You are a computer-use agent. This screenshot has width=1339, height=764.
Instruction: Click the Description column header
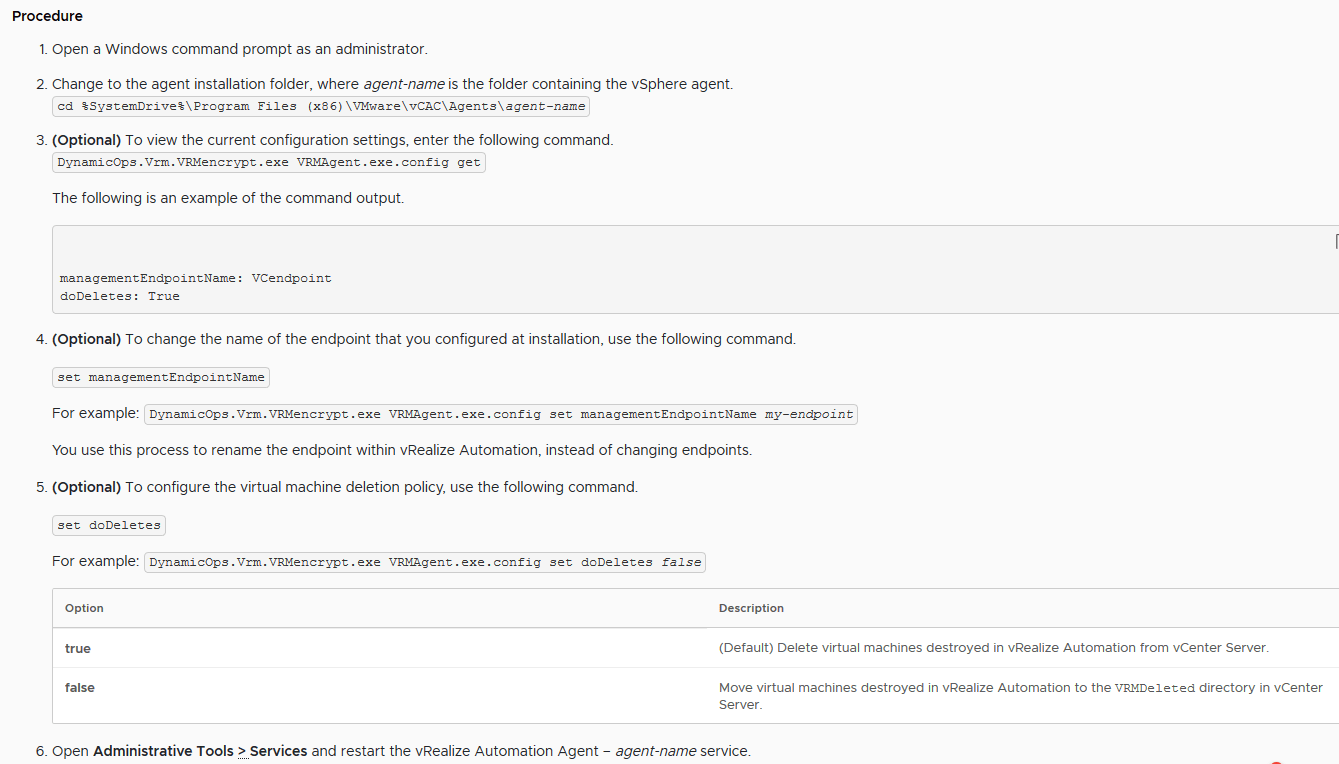tap(751, 608)
